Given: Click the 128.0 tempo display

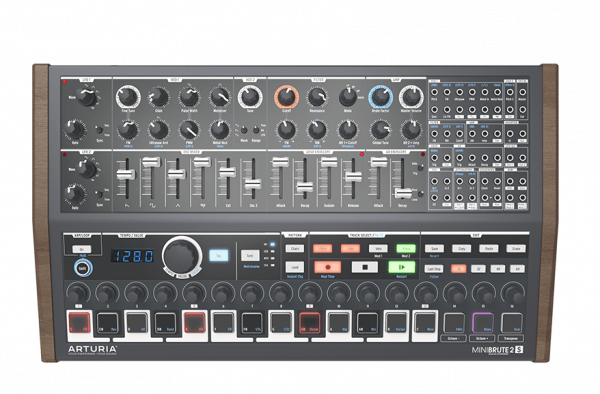Looking at the screenshot, I should pos(132,256).
